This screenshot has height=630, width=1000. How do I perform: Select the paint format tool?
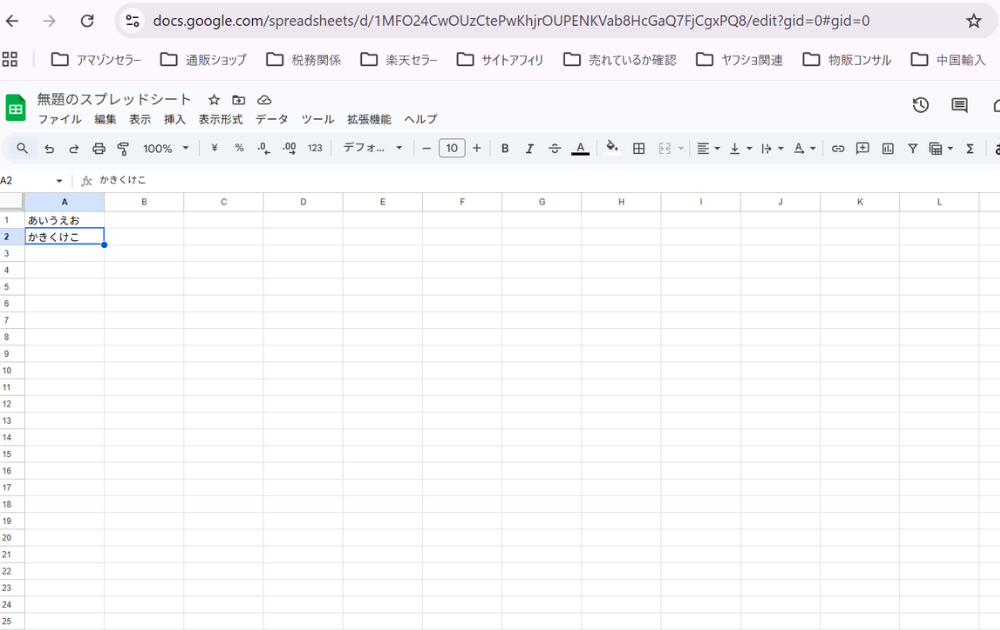[x=123, y=148]
